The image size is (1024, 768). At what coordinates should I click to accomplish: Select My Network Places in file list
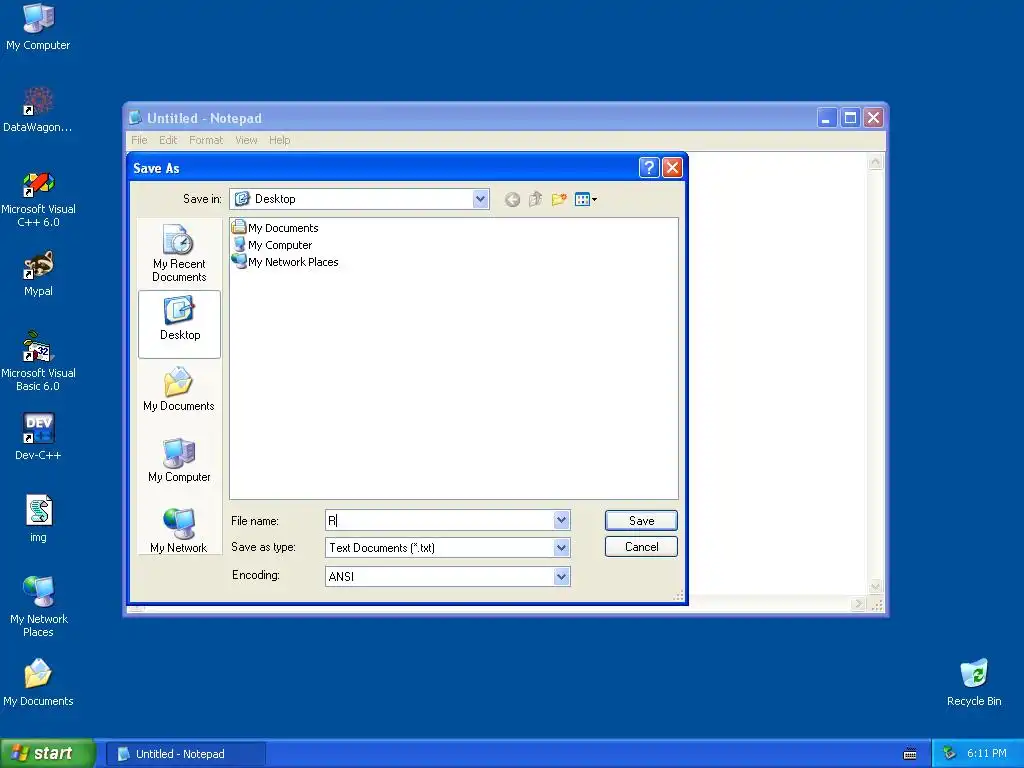tap(285, 262)
